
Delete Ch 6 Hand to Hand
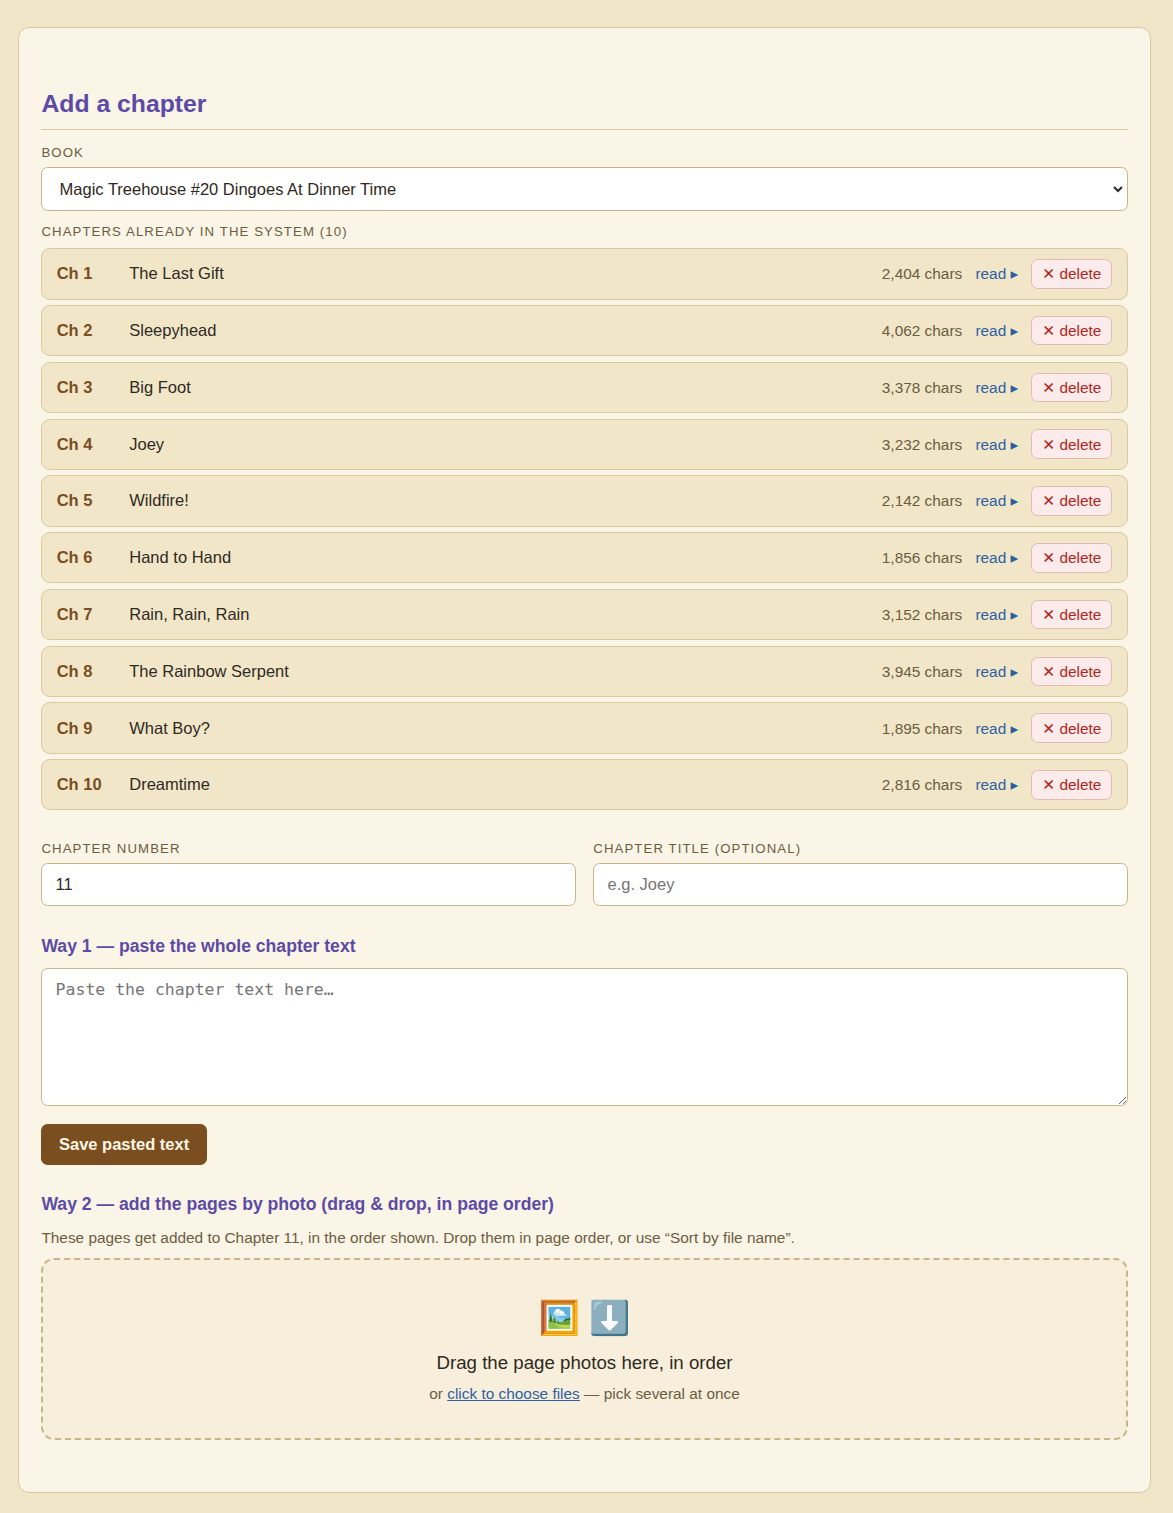coord(1071,558)
